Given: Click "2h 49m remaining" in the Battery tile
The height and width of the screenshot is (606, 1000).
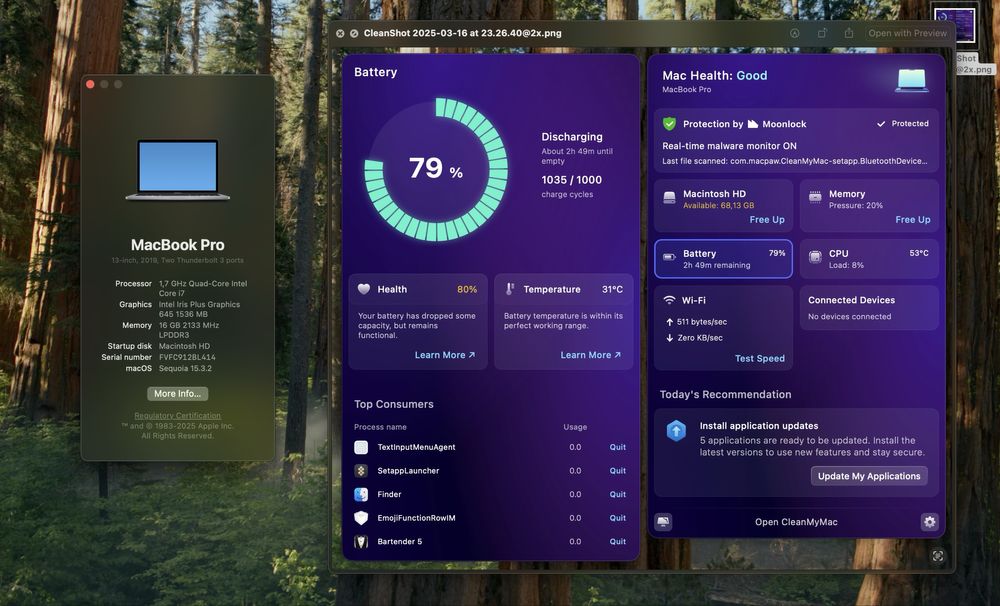Looking at the screenshot, I should 716,265.
